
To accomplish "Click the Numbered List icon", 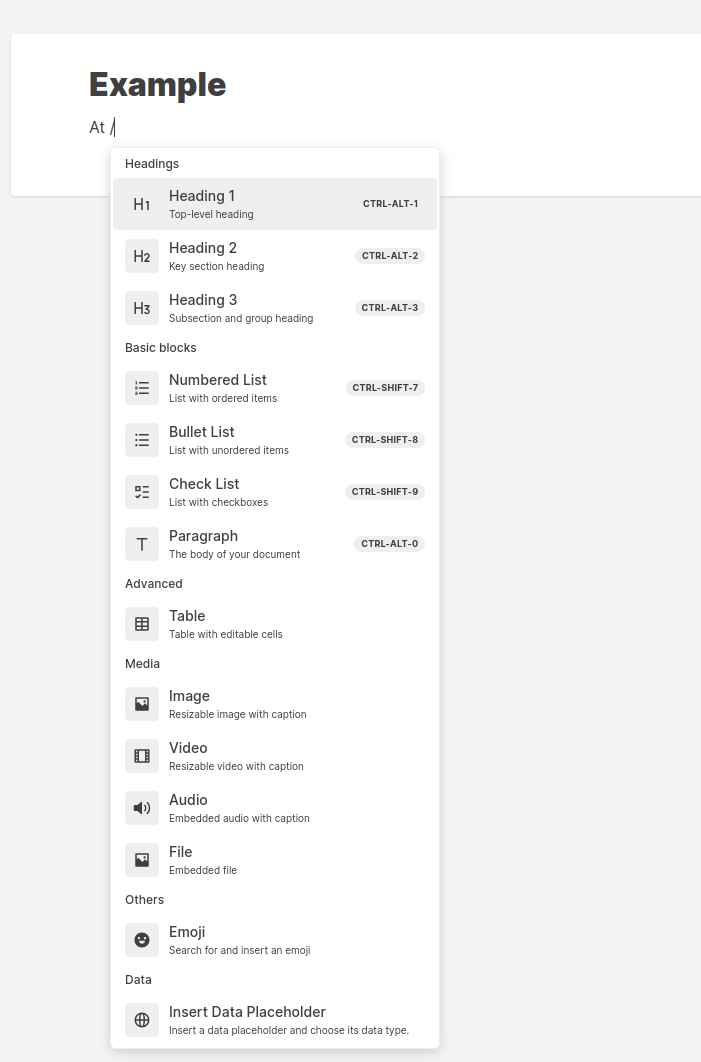I will pyautogui.click(x=142, y=388).
